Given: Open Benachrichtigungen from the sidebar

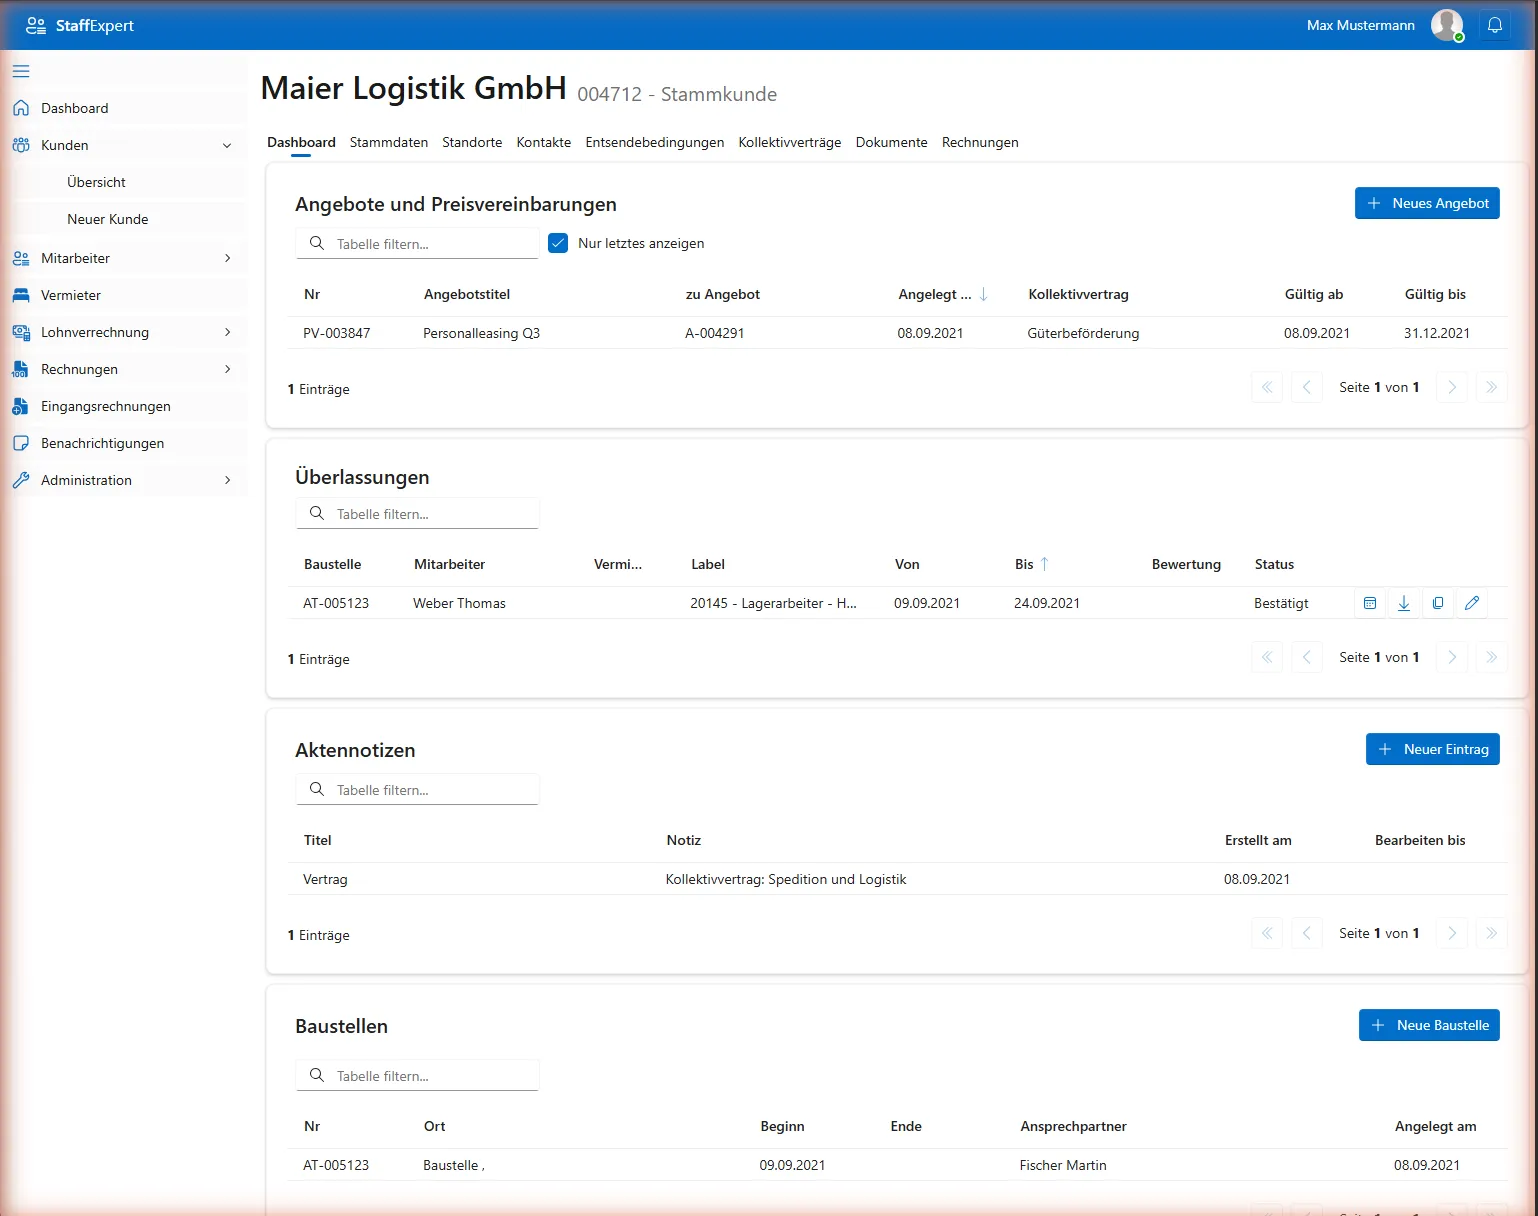Looking at the screenshot, I should click(x=102, y=443).
